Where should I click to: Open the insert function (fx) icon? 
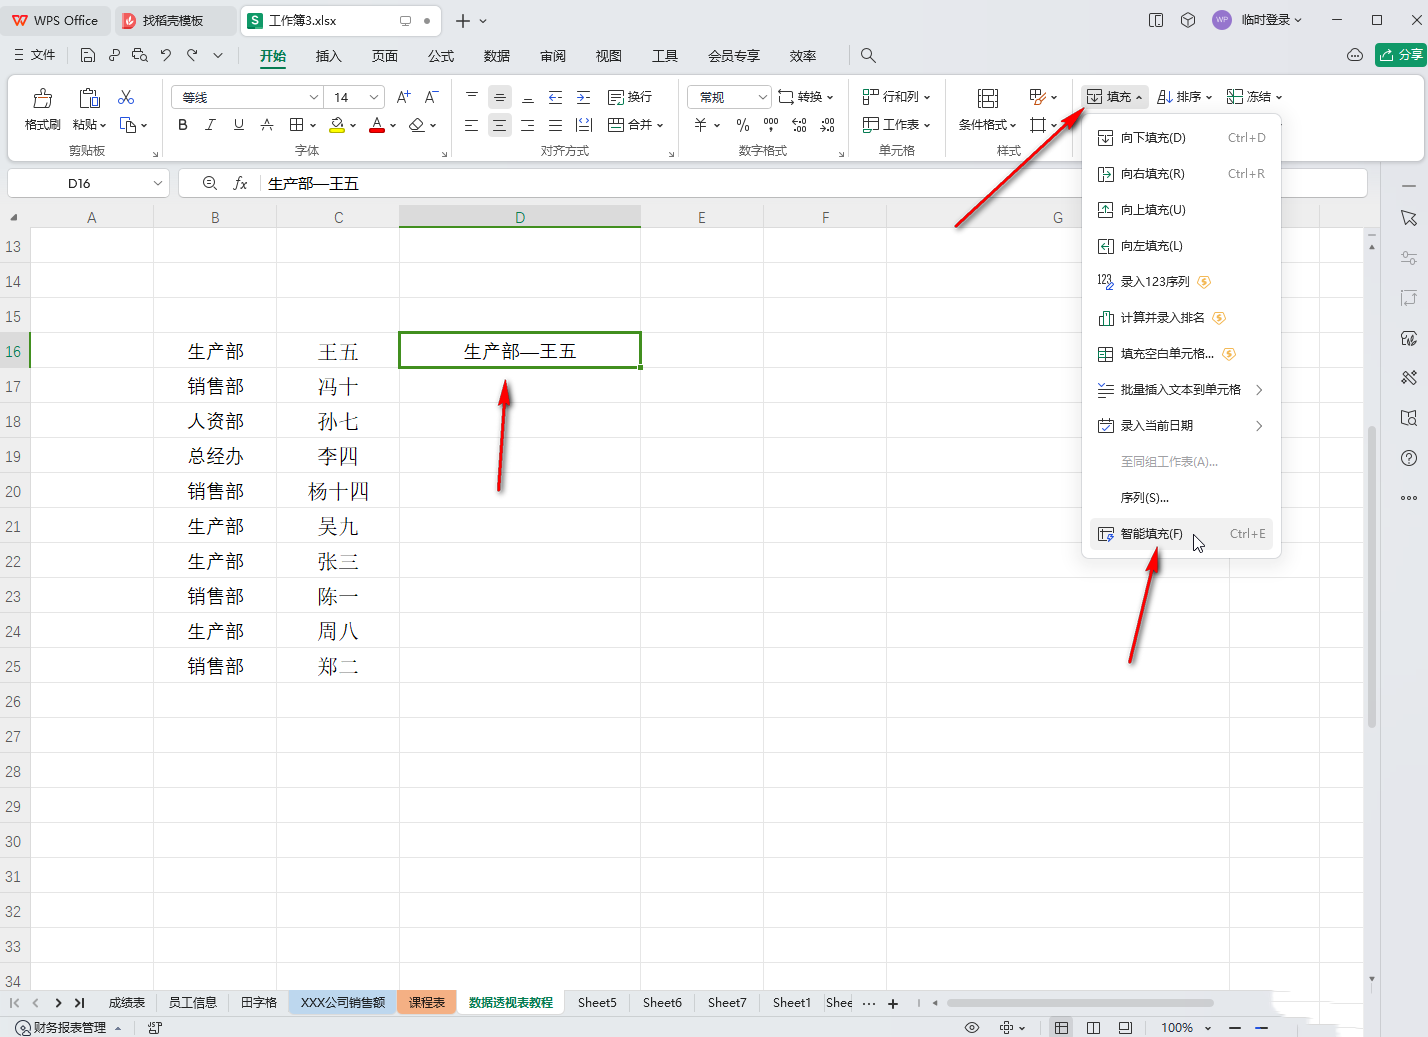(x=240, y=183)
